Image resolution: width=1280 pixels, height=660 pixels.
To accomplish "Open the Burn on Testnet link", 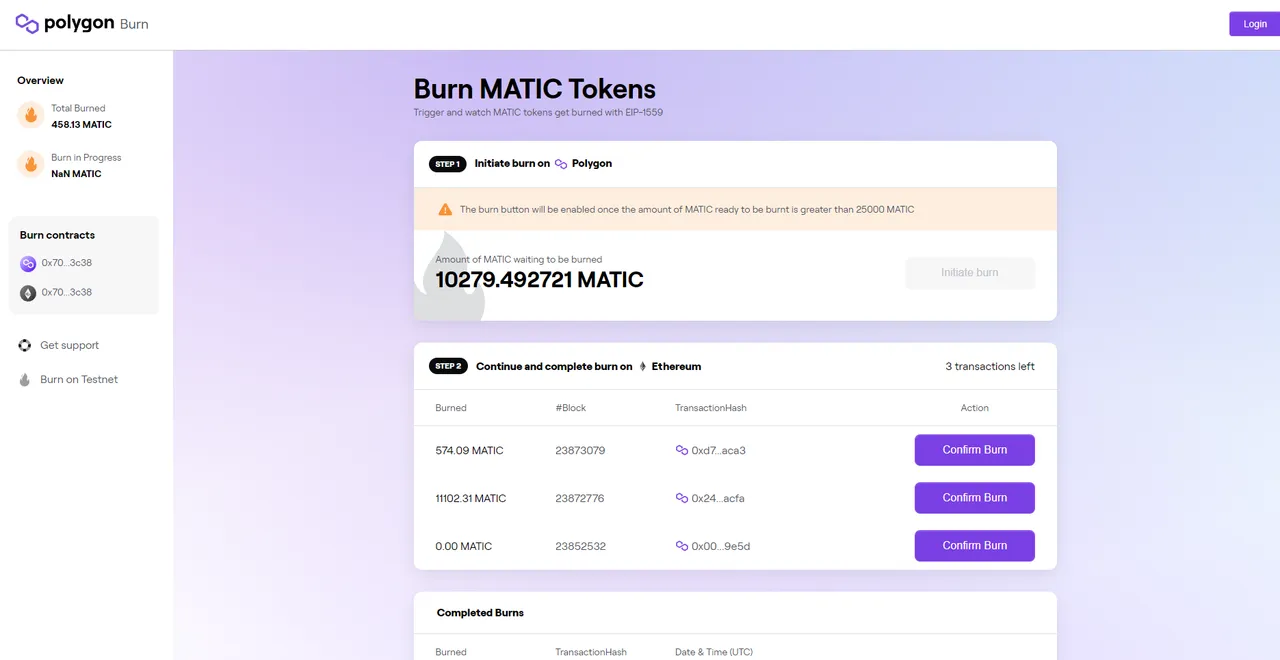I will pos(79,379).
